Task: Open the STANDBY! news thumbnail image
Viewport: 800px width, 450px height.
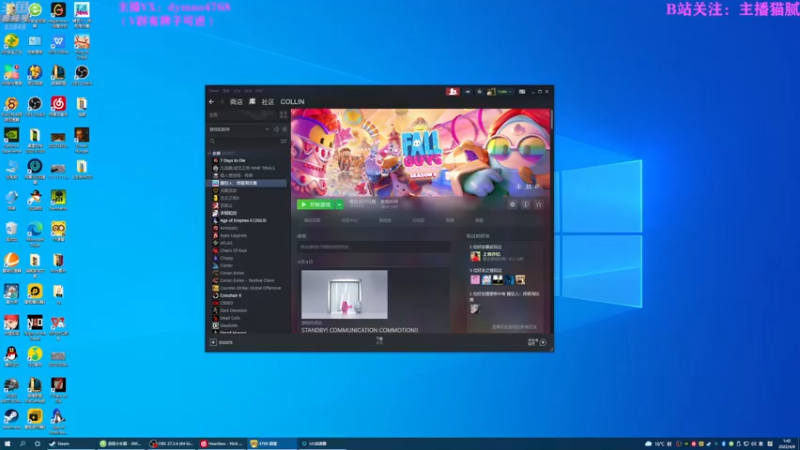Action: pyautogui.click(x=344, y=295)
